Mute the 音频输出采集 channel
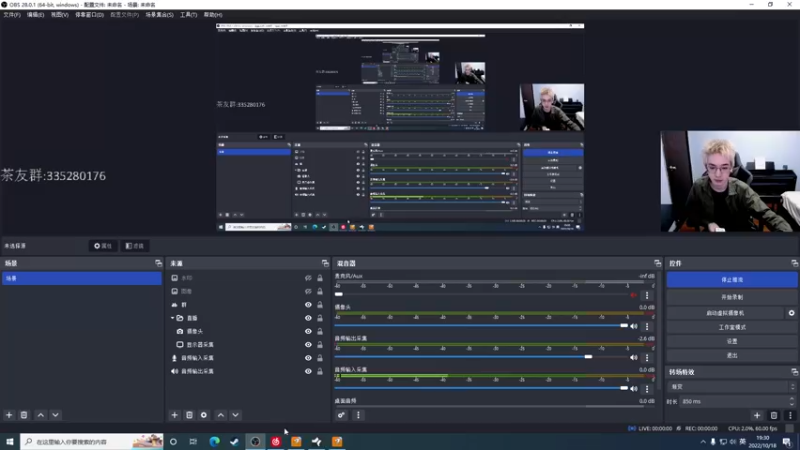 (634, 358)
